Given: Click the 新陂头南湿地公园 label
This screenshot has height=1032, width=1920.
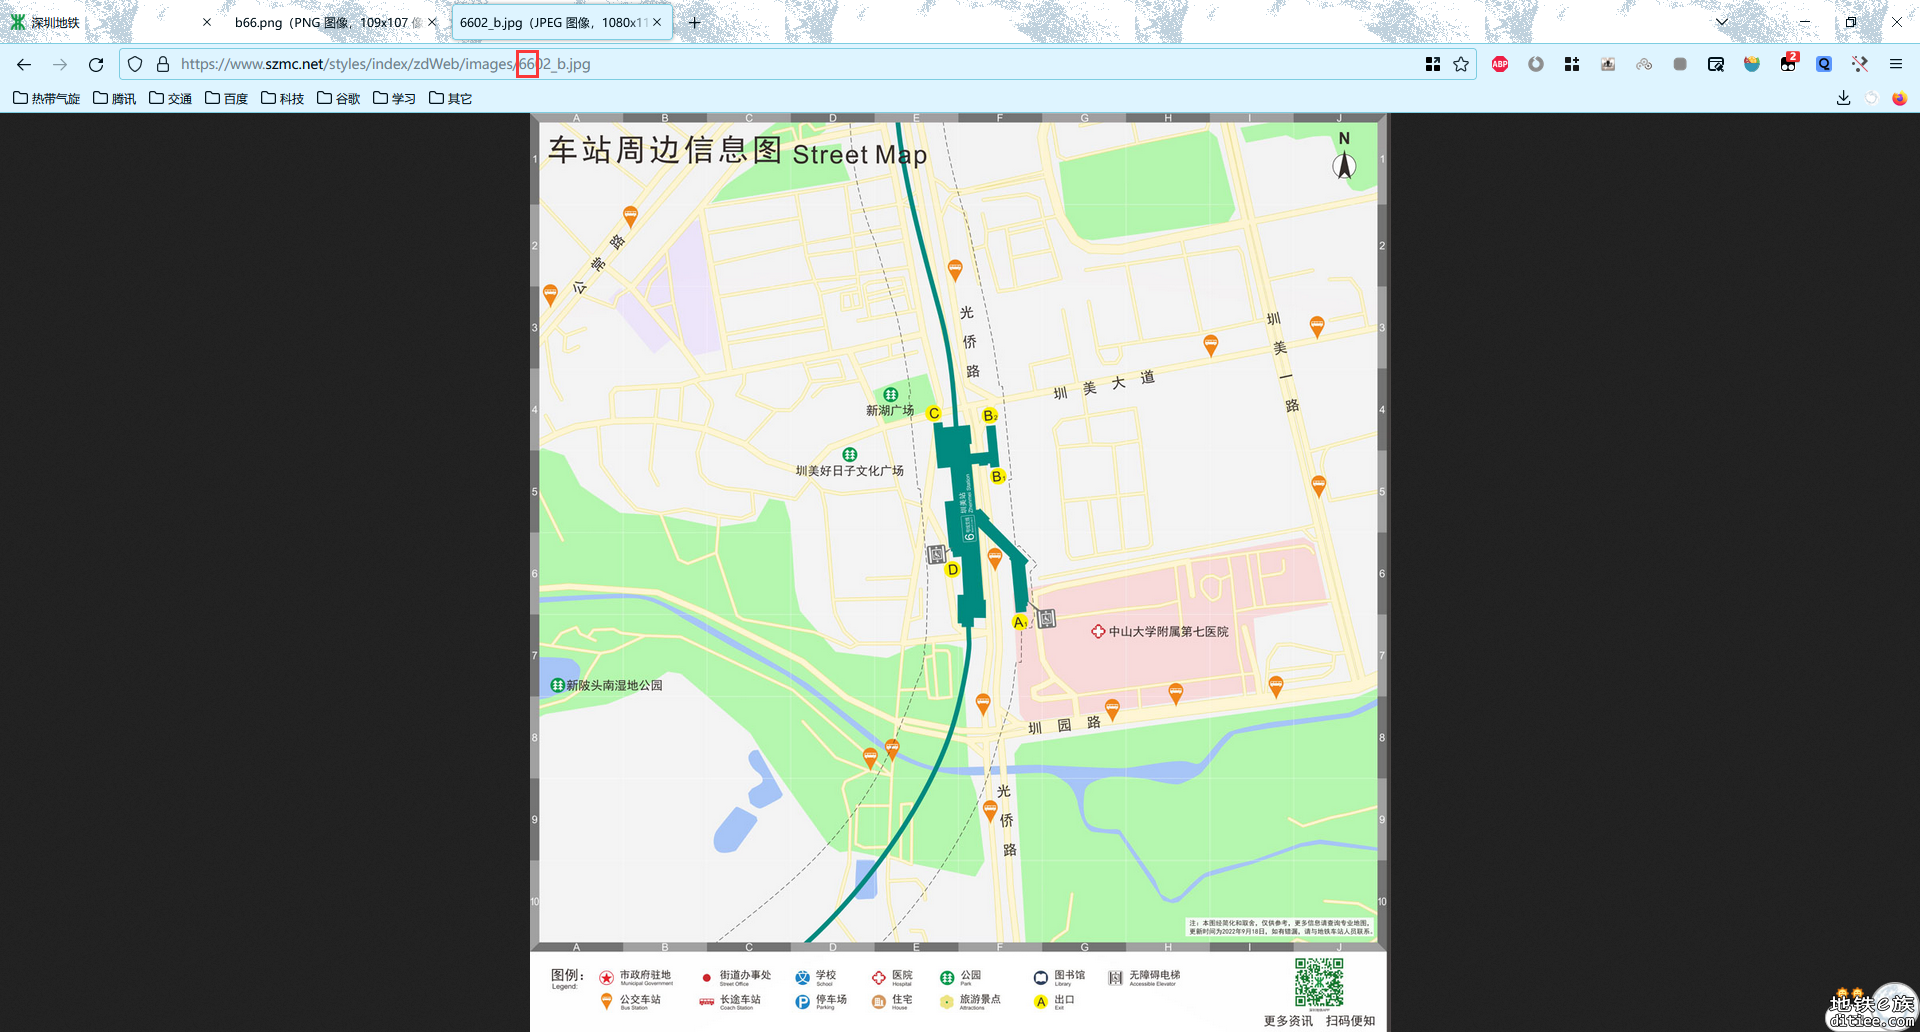Looking at the screenshot, I should point(614,686).
